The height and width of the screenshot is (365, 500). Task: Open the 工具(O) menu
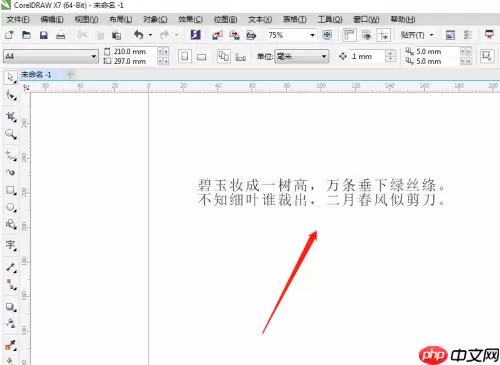[330, 20]
